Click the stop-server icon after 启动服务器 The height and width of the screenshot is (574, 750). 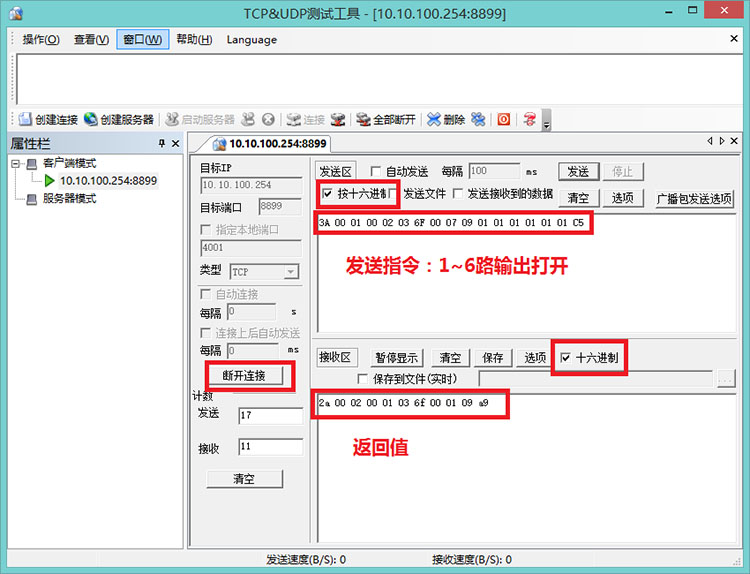(x=248, y=119)
